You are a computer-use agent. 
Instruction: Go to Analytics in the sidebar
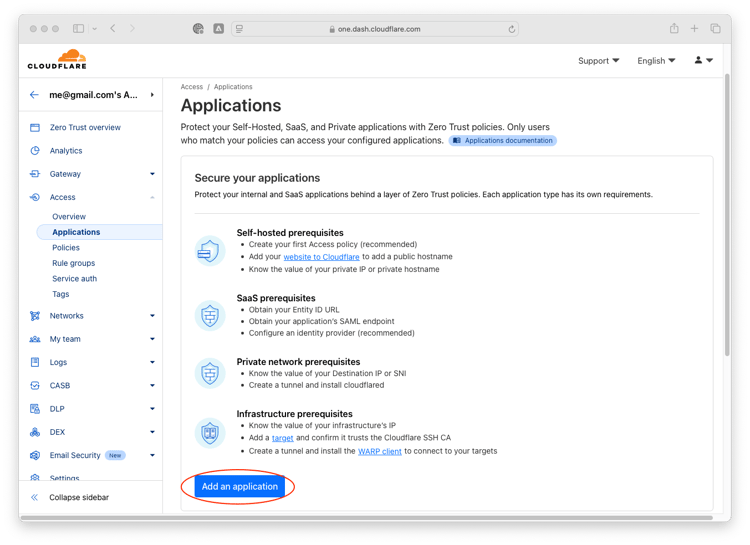[66, 151]
